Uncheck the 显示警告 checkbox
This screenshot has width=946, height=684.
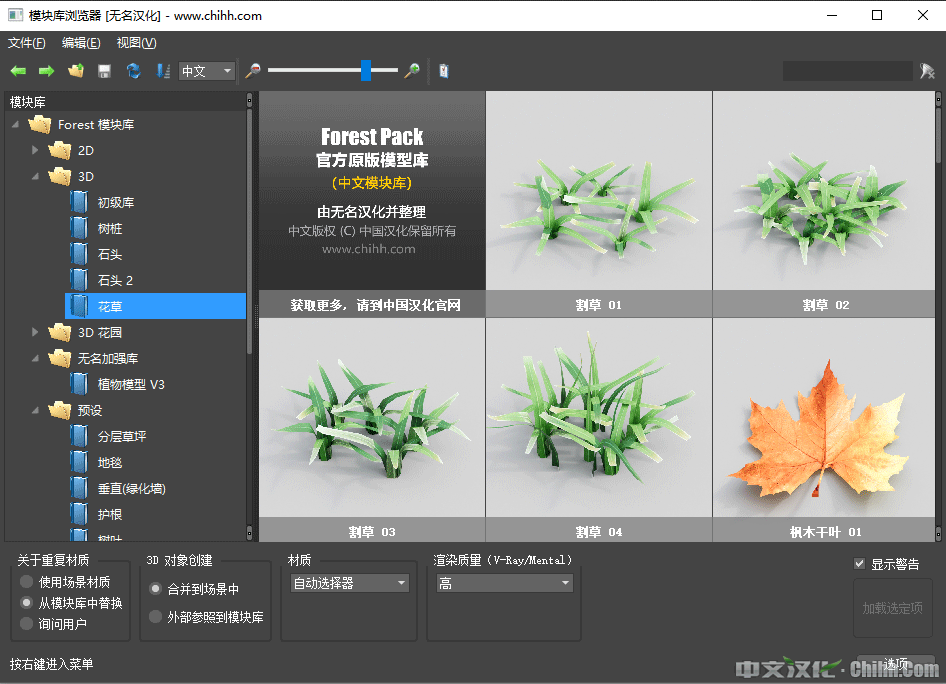click(860, 564)
